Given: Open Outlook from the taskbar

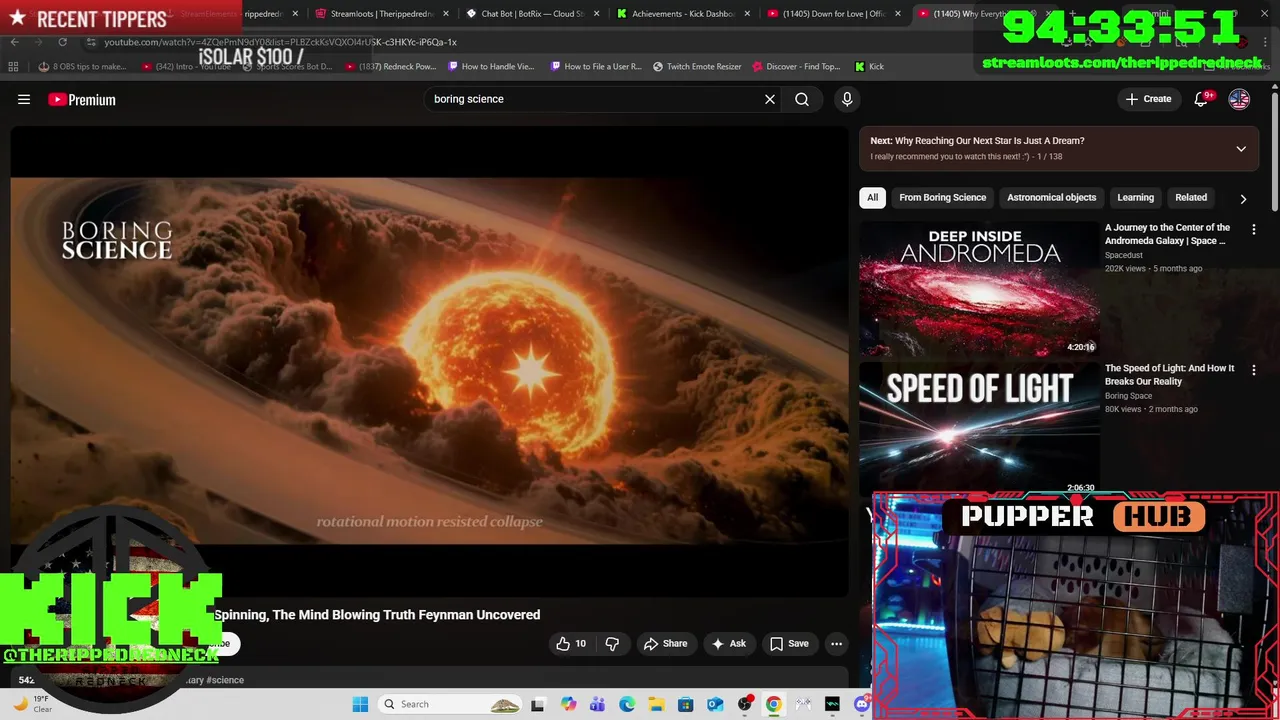Looking at the screenshot, I should 715,704.
